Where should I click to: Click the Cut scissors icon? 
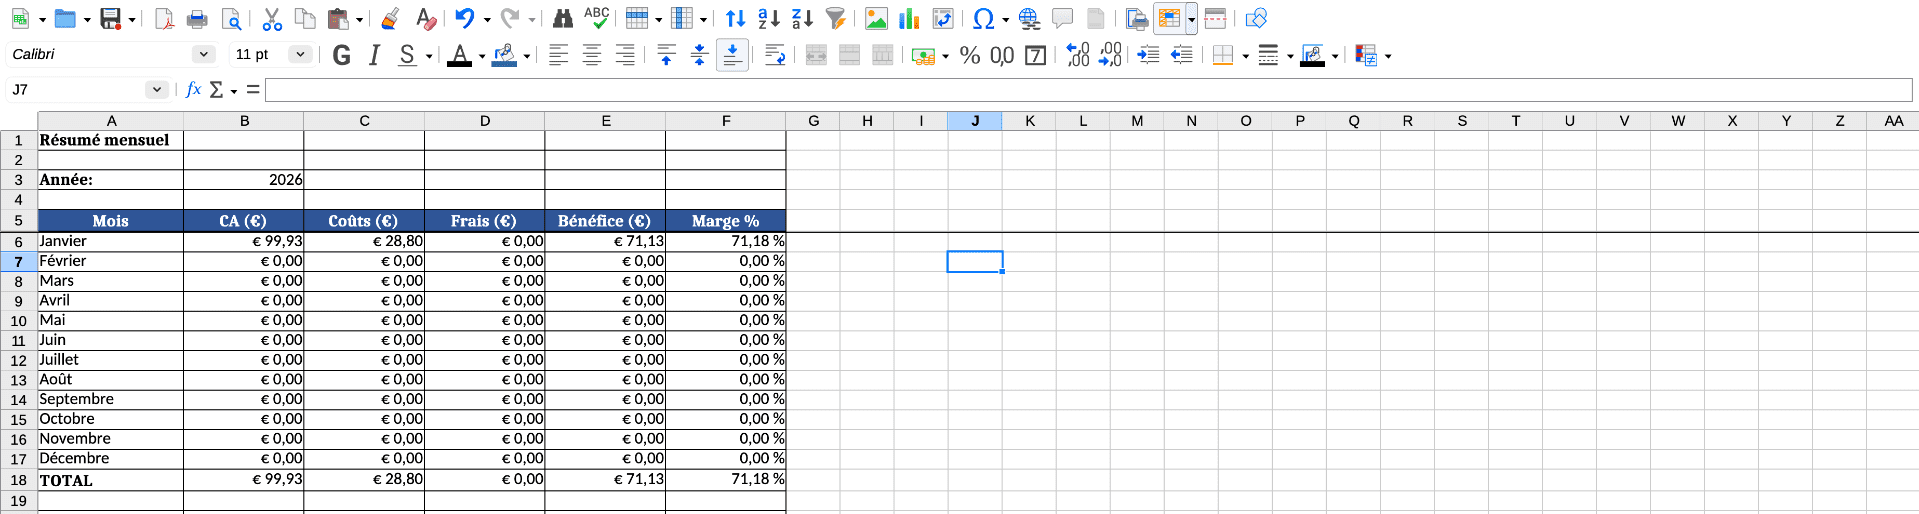pos(272,18)
